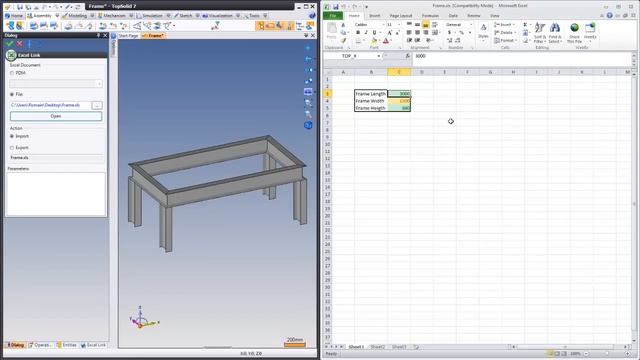This screenshot has width=640, height=360.
Task: Click the blue cube view icon in viewport
Action: (308, 125)
